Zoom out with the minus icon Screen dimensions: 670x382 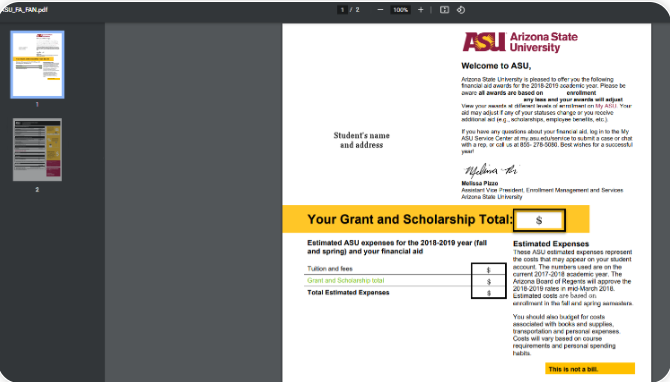coord(380,10)
